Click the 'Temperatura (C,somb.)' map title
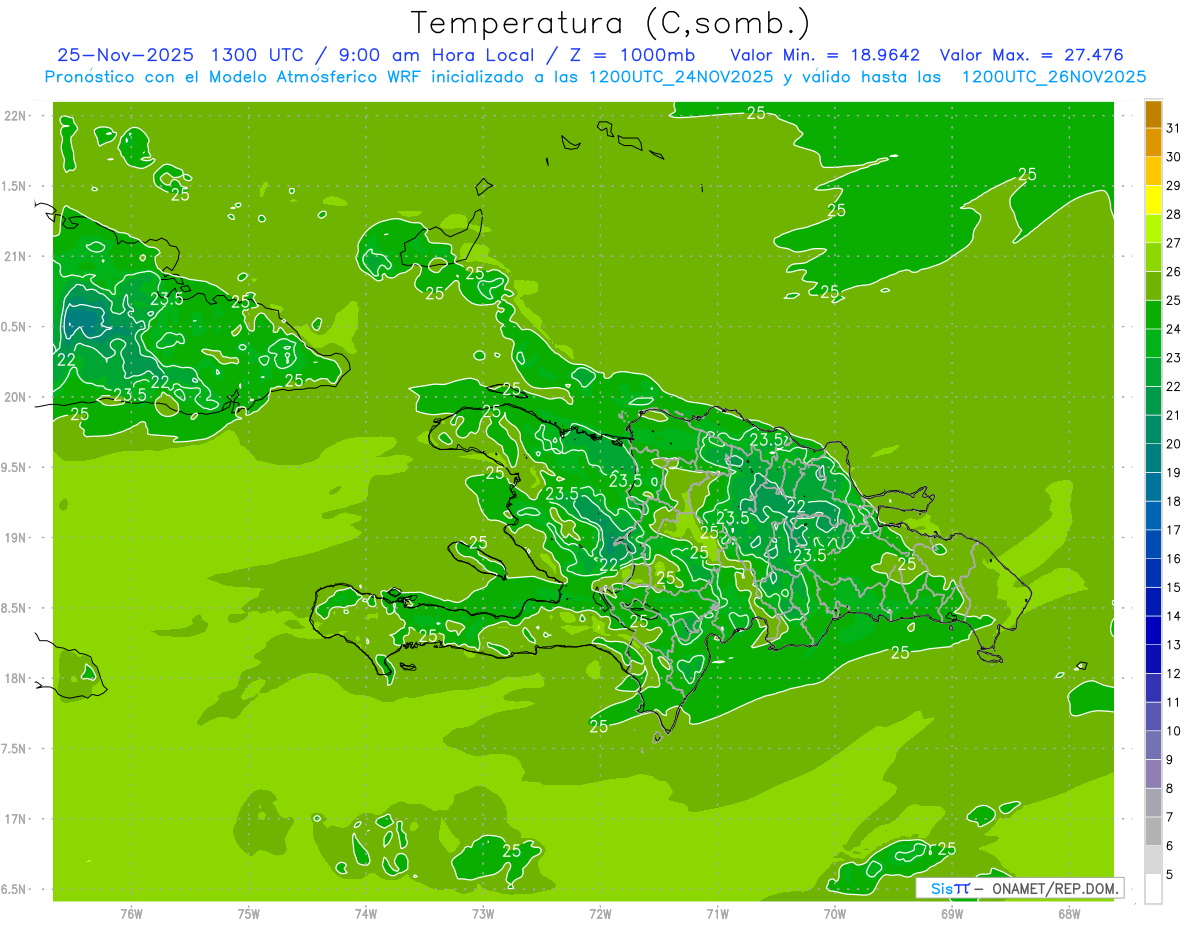This screenshot has width=1200, height=927. (611, 23)
